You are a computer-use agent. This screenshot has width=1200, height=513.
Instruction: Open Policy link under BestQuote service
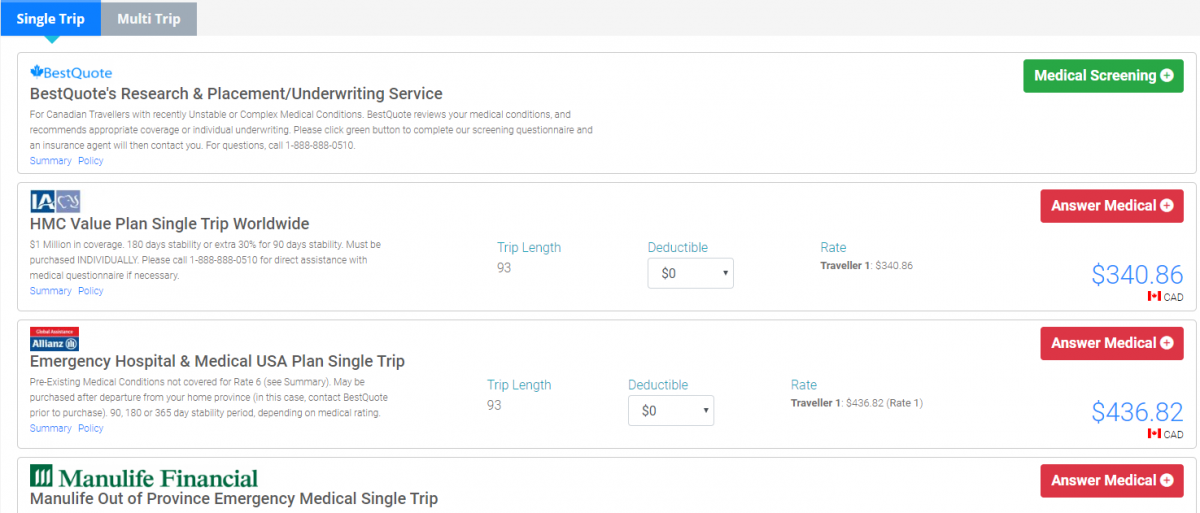(x=90, y=161)
